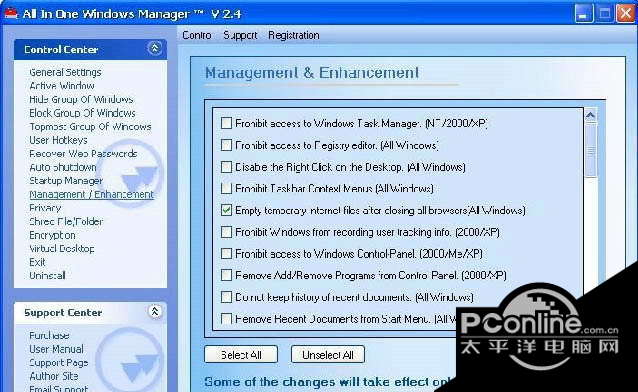Check Prohibit recording user tracking info
This screenshot has height=392, width=638.
coord(226,232)
